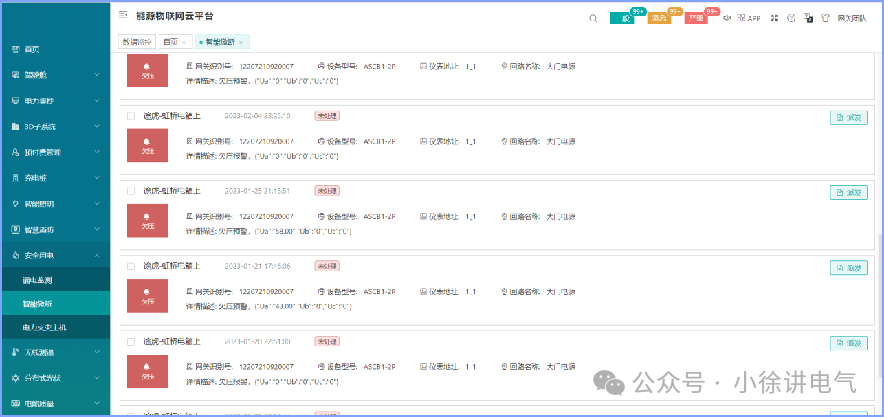Check the 2023-01-25 alarm checkbox

[x=131, y=191]
